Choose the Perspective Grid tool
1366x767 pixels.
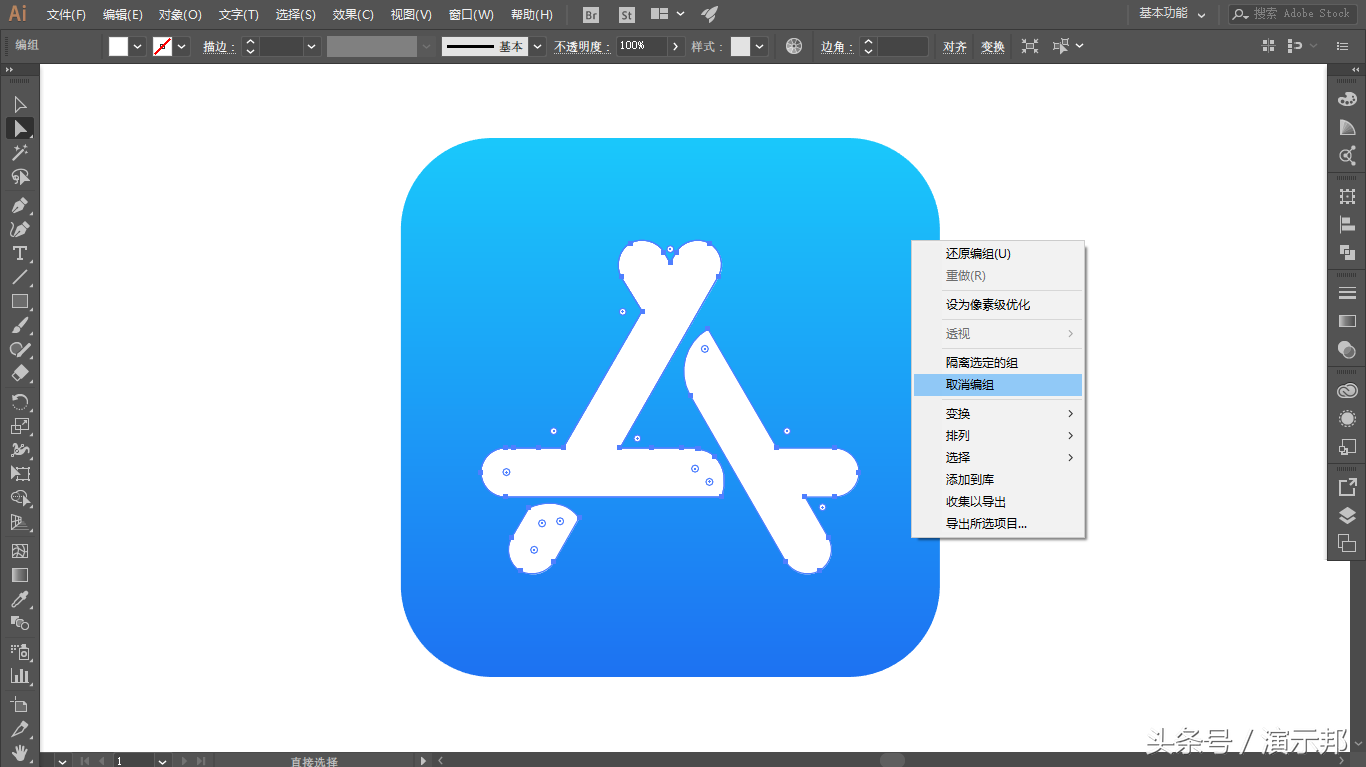click(20, 522)
